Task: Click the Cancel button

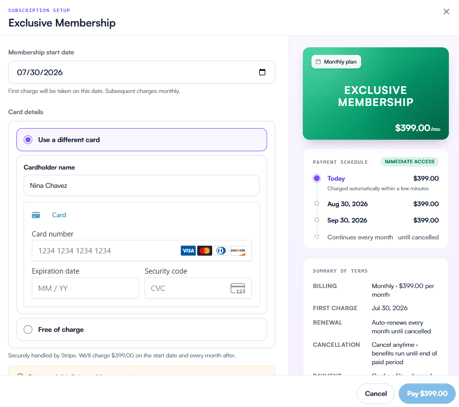Action: pos(376,394)
